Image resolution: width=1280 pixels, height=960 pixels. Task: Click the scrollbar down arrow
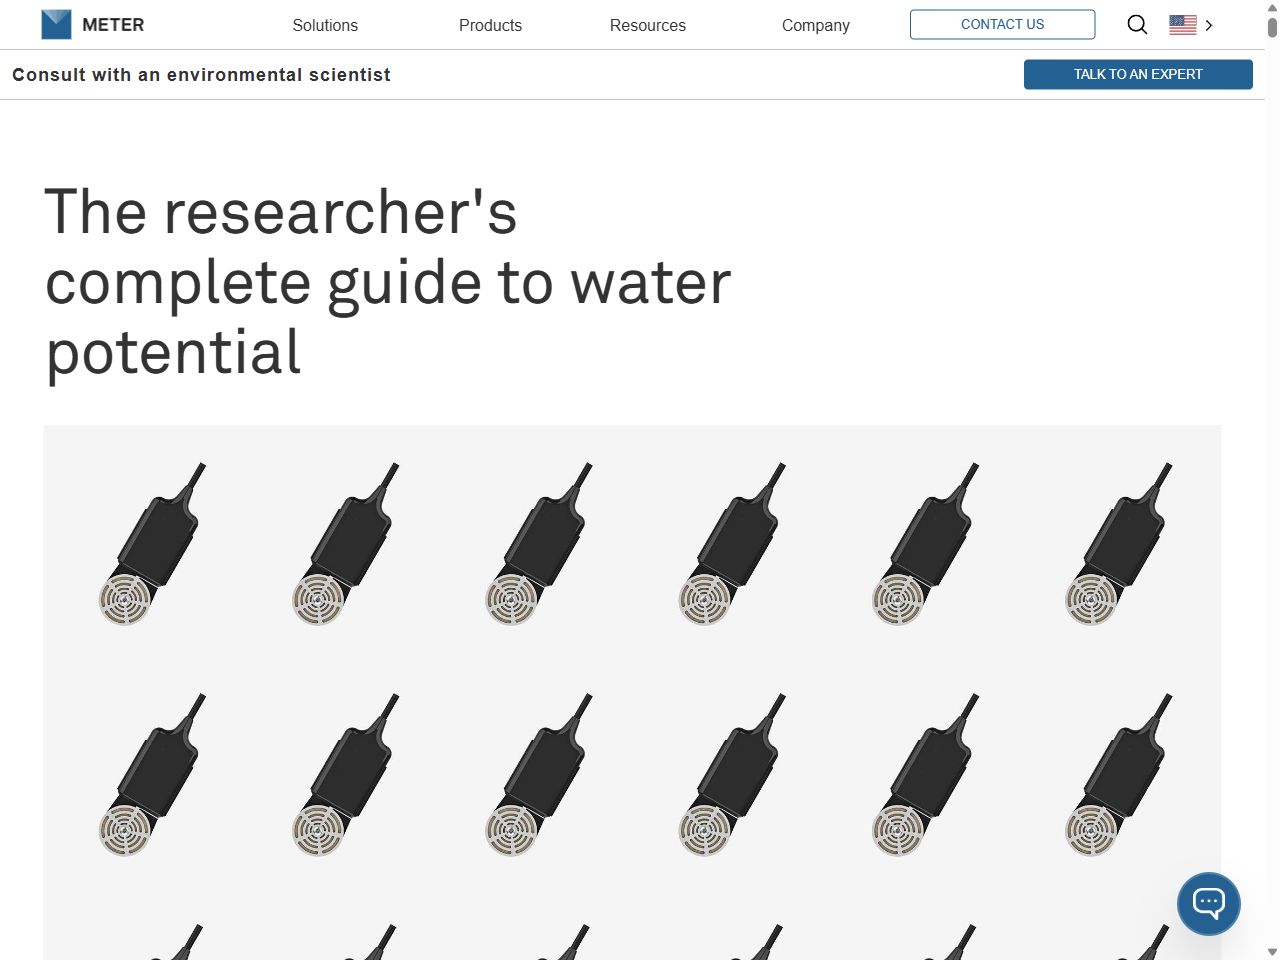coord(1272,952)
